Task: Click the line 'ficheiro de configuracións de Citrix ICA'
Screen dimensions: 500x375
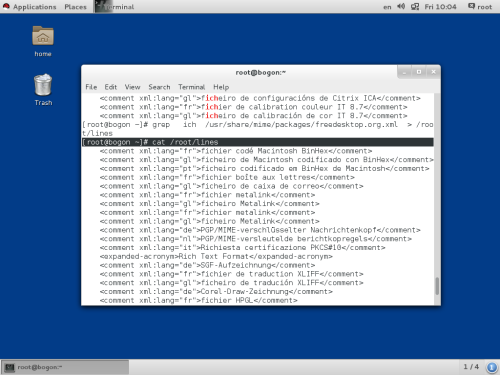Action: (260, 98)
